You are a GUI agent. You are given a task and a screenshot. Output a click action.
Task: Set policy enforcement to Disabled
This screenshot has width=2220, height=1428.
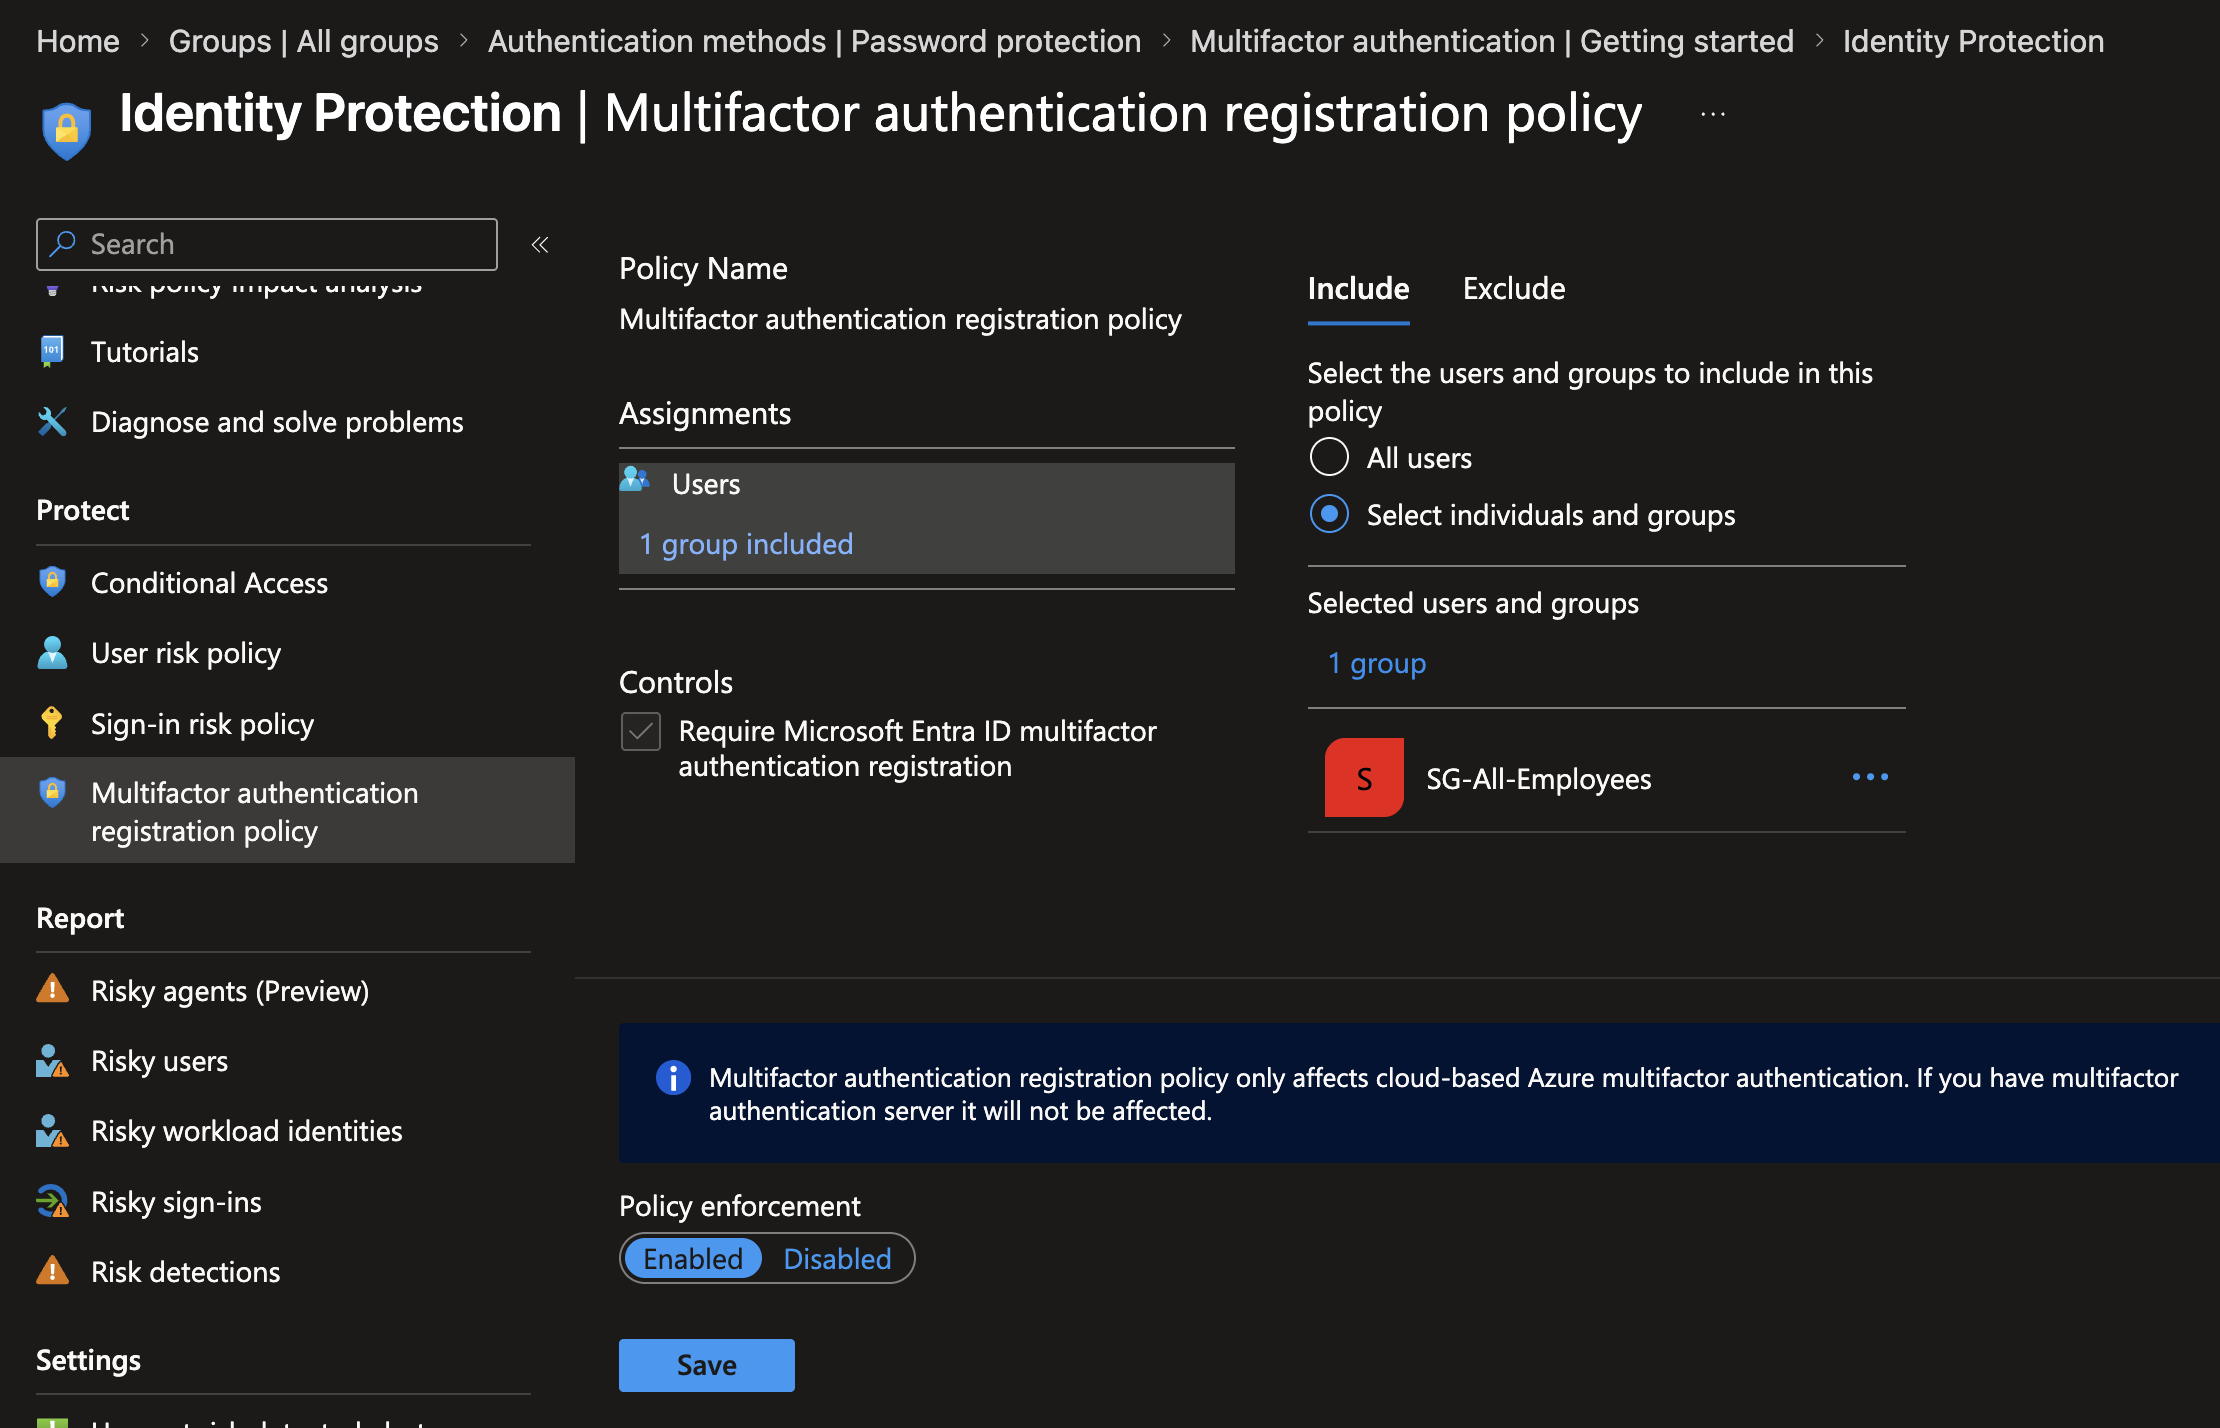(x=837, y=1258)
